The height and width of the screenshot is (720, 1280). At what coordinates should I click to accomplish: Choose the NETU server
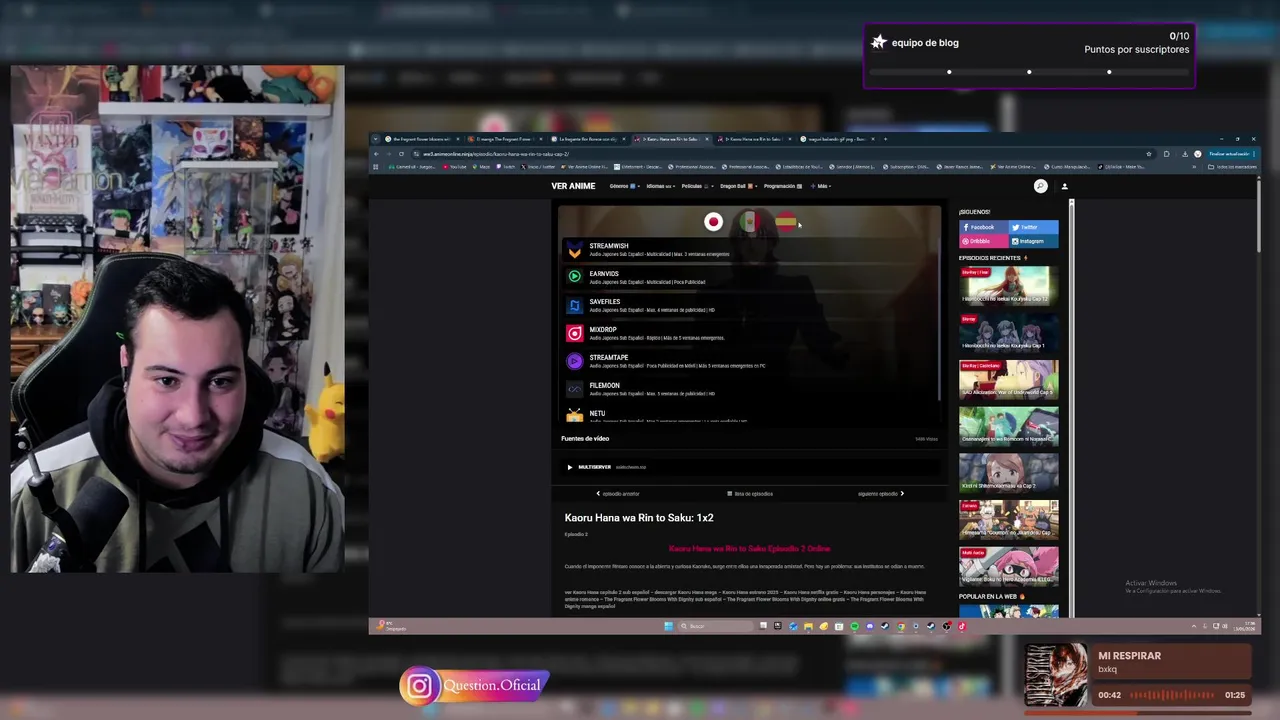pyautogui.click(x=749, y=414)
